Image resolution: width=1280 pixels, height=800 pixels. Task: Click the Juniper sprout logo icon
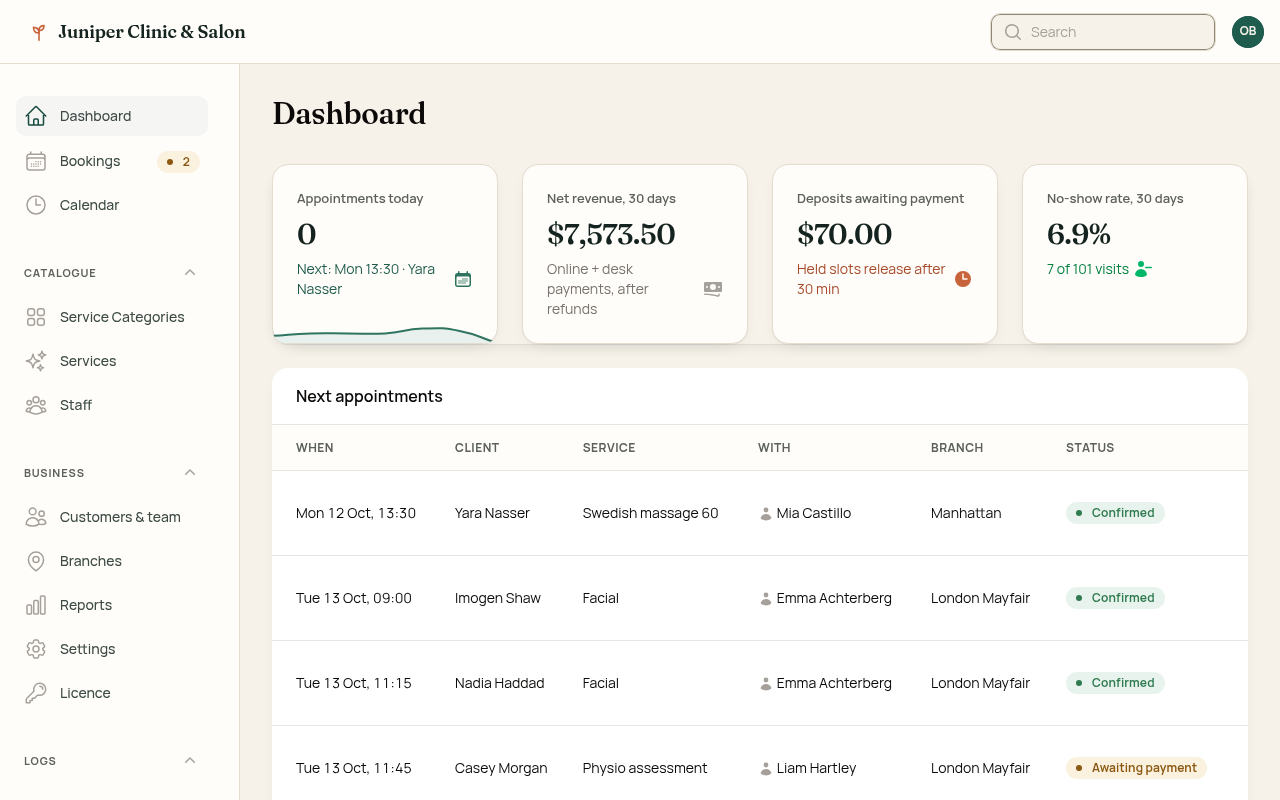[x=38, y=32]
